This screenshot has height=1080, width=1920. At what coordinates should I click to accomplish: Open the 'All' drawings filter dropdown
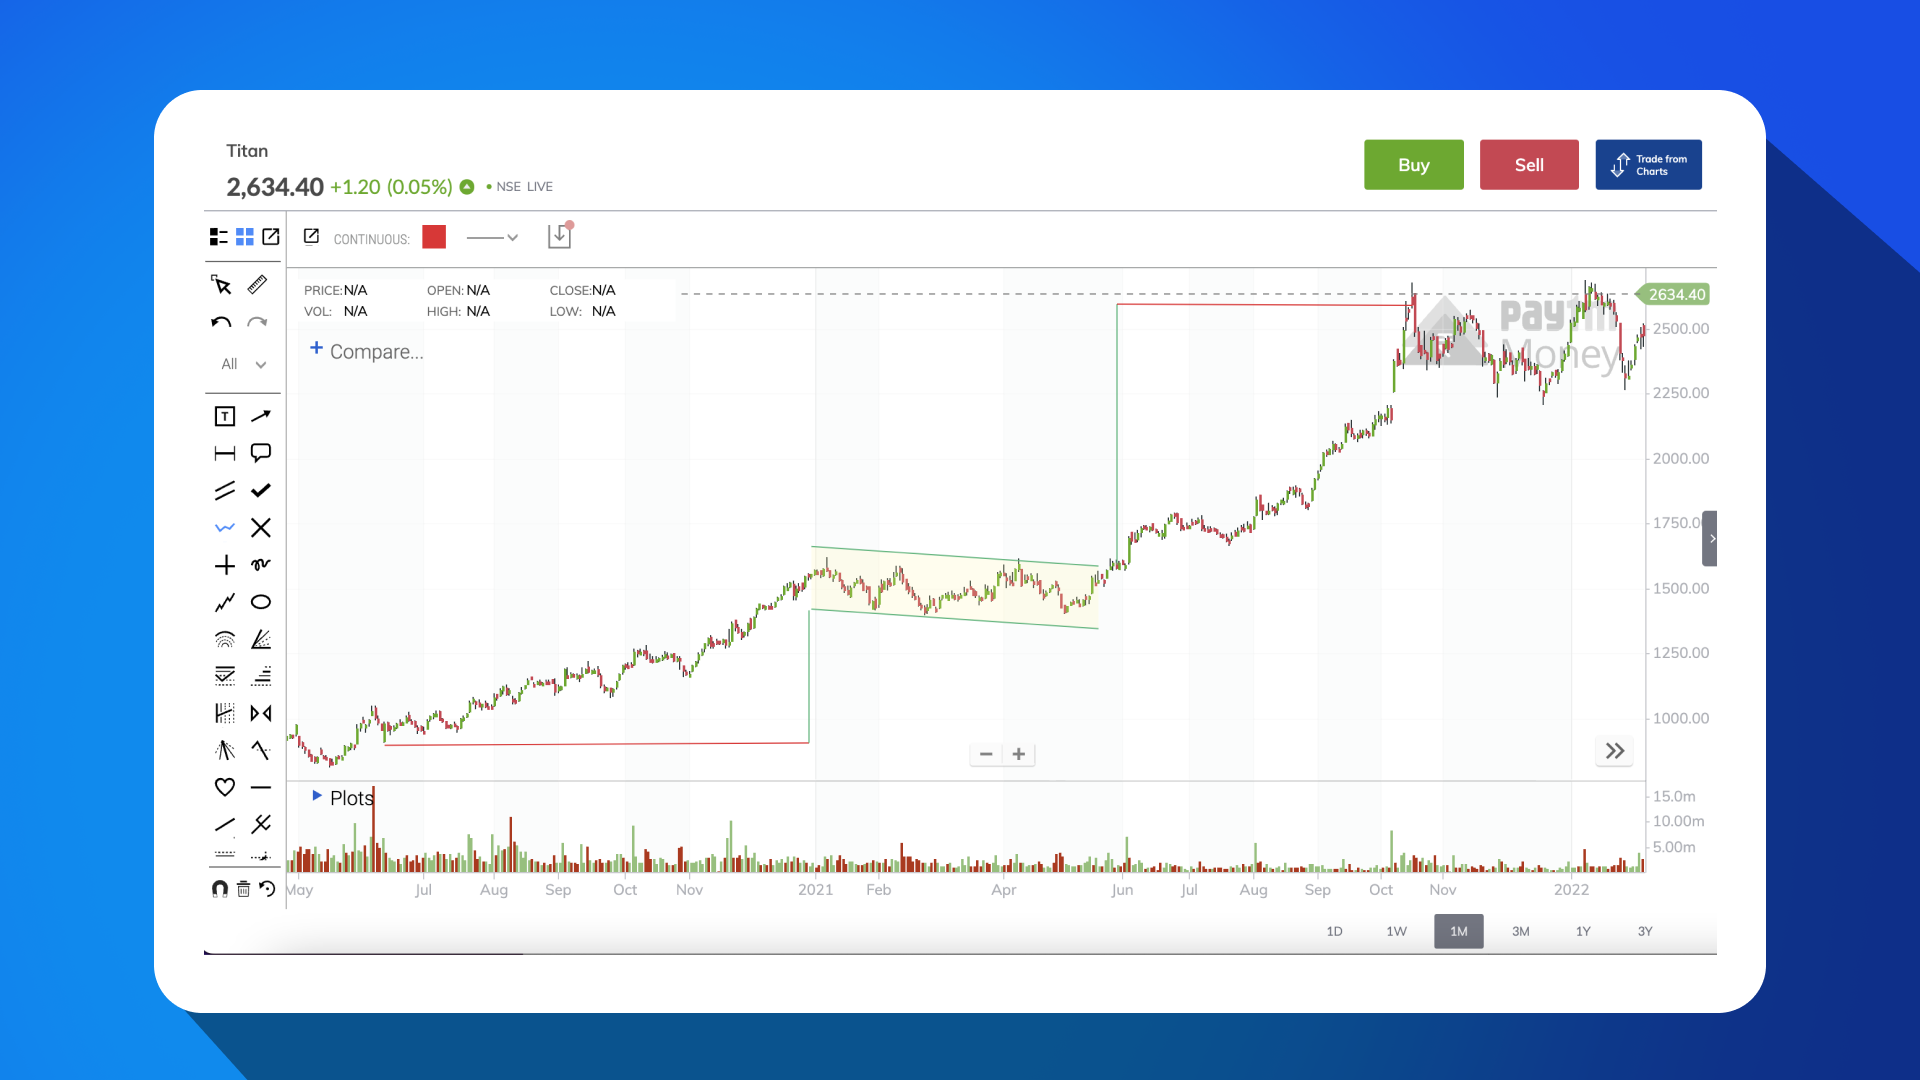coord(240,364)
